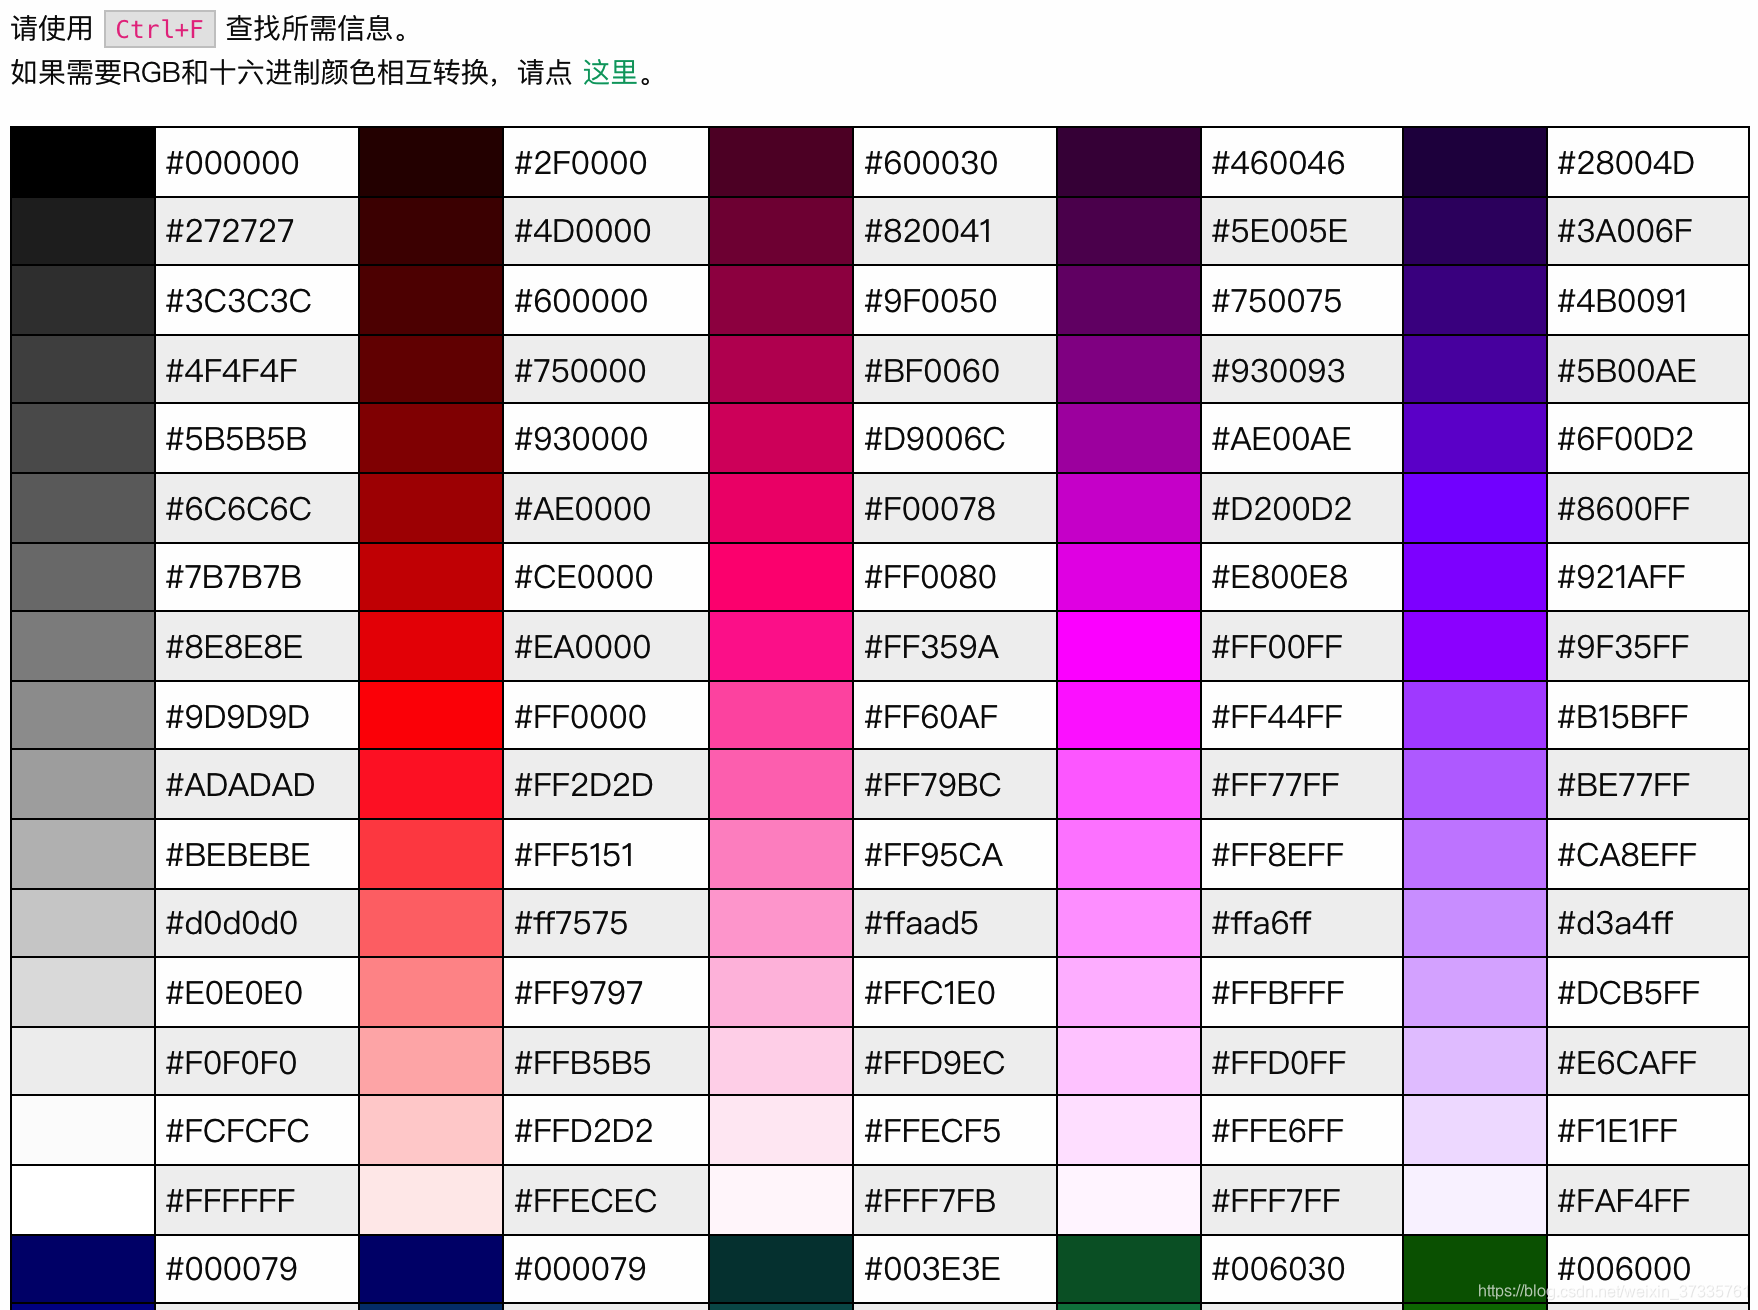Select the maroon #600030 swatch

pyautogui.click(x=781, y=162)
